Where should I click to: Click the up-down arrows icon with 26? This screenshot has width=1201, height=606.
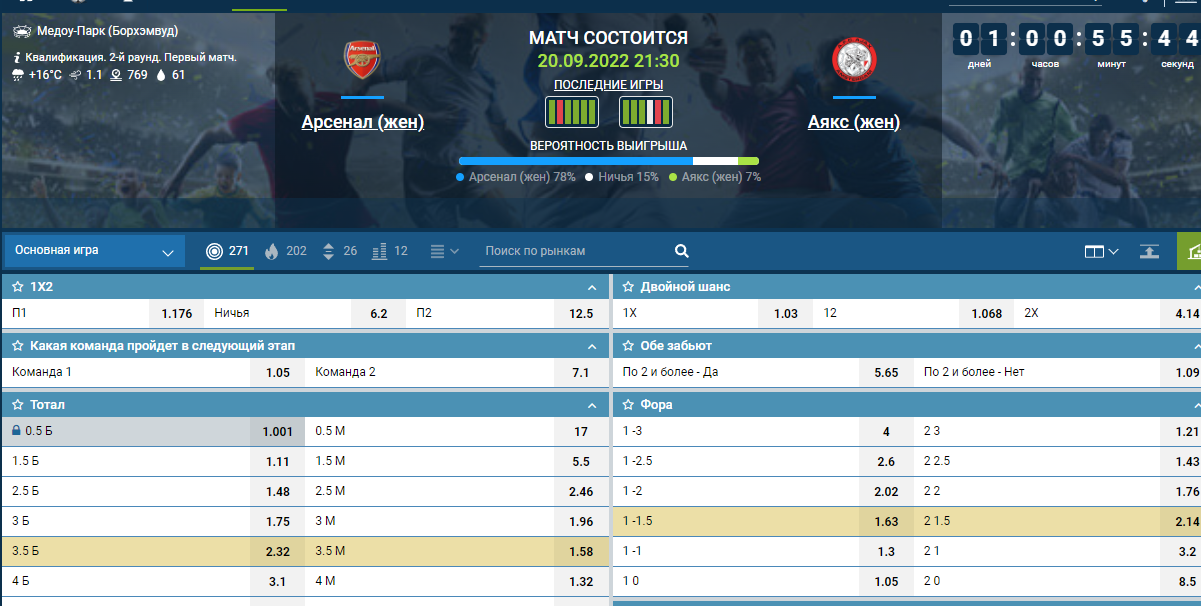(328, 251)
